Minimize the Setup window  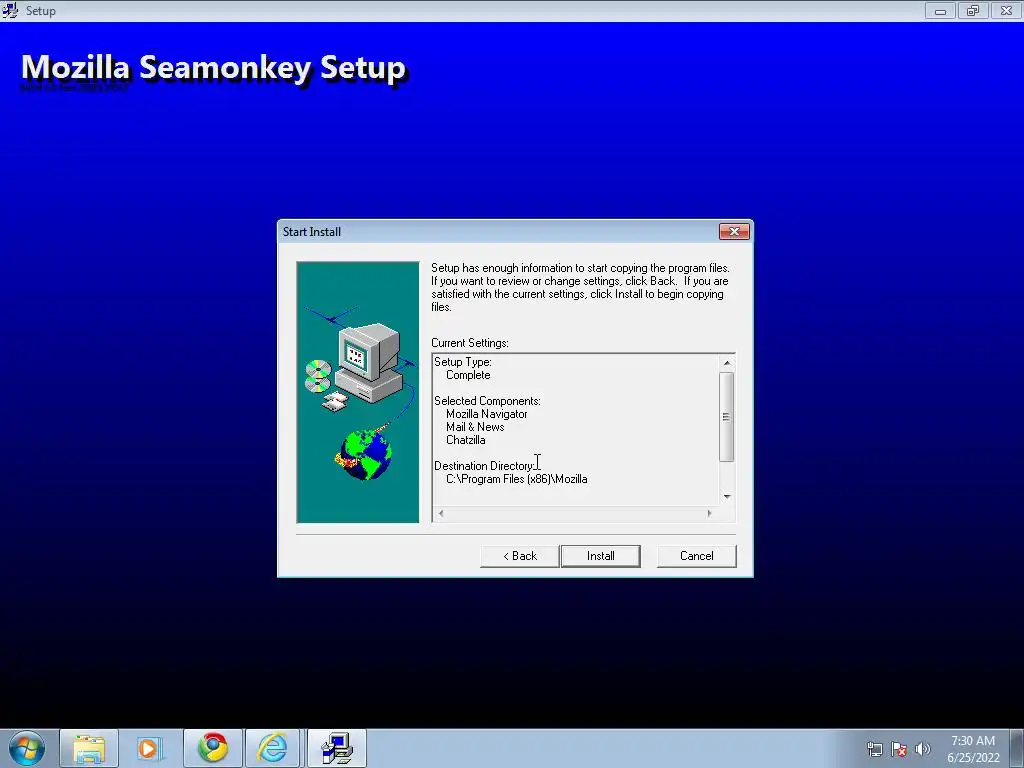[x=940, y=10]
